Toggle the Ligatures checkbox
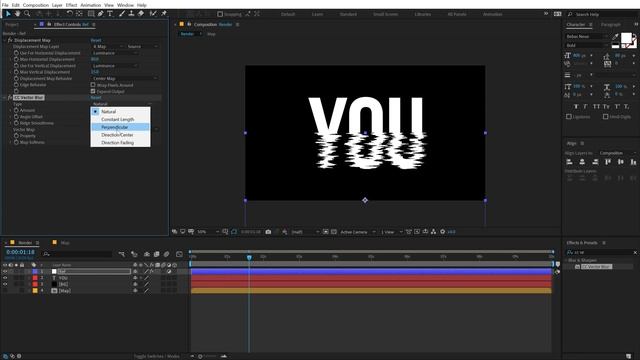Viewport: 640px width, 360px height. [569, 117]
